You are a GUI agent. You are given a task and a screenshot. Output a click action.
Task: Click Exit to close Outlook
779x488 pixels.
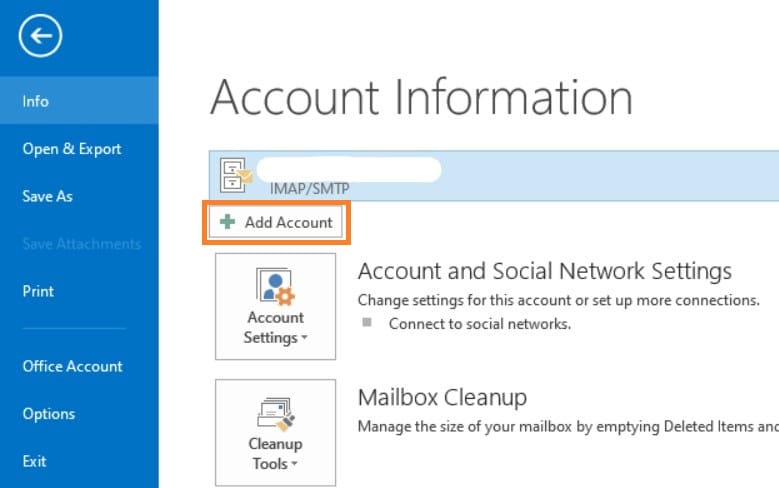click(34, 462)
